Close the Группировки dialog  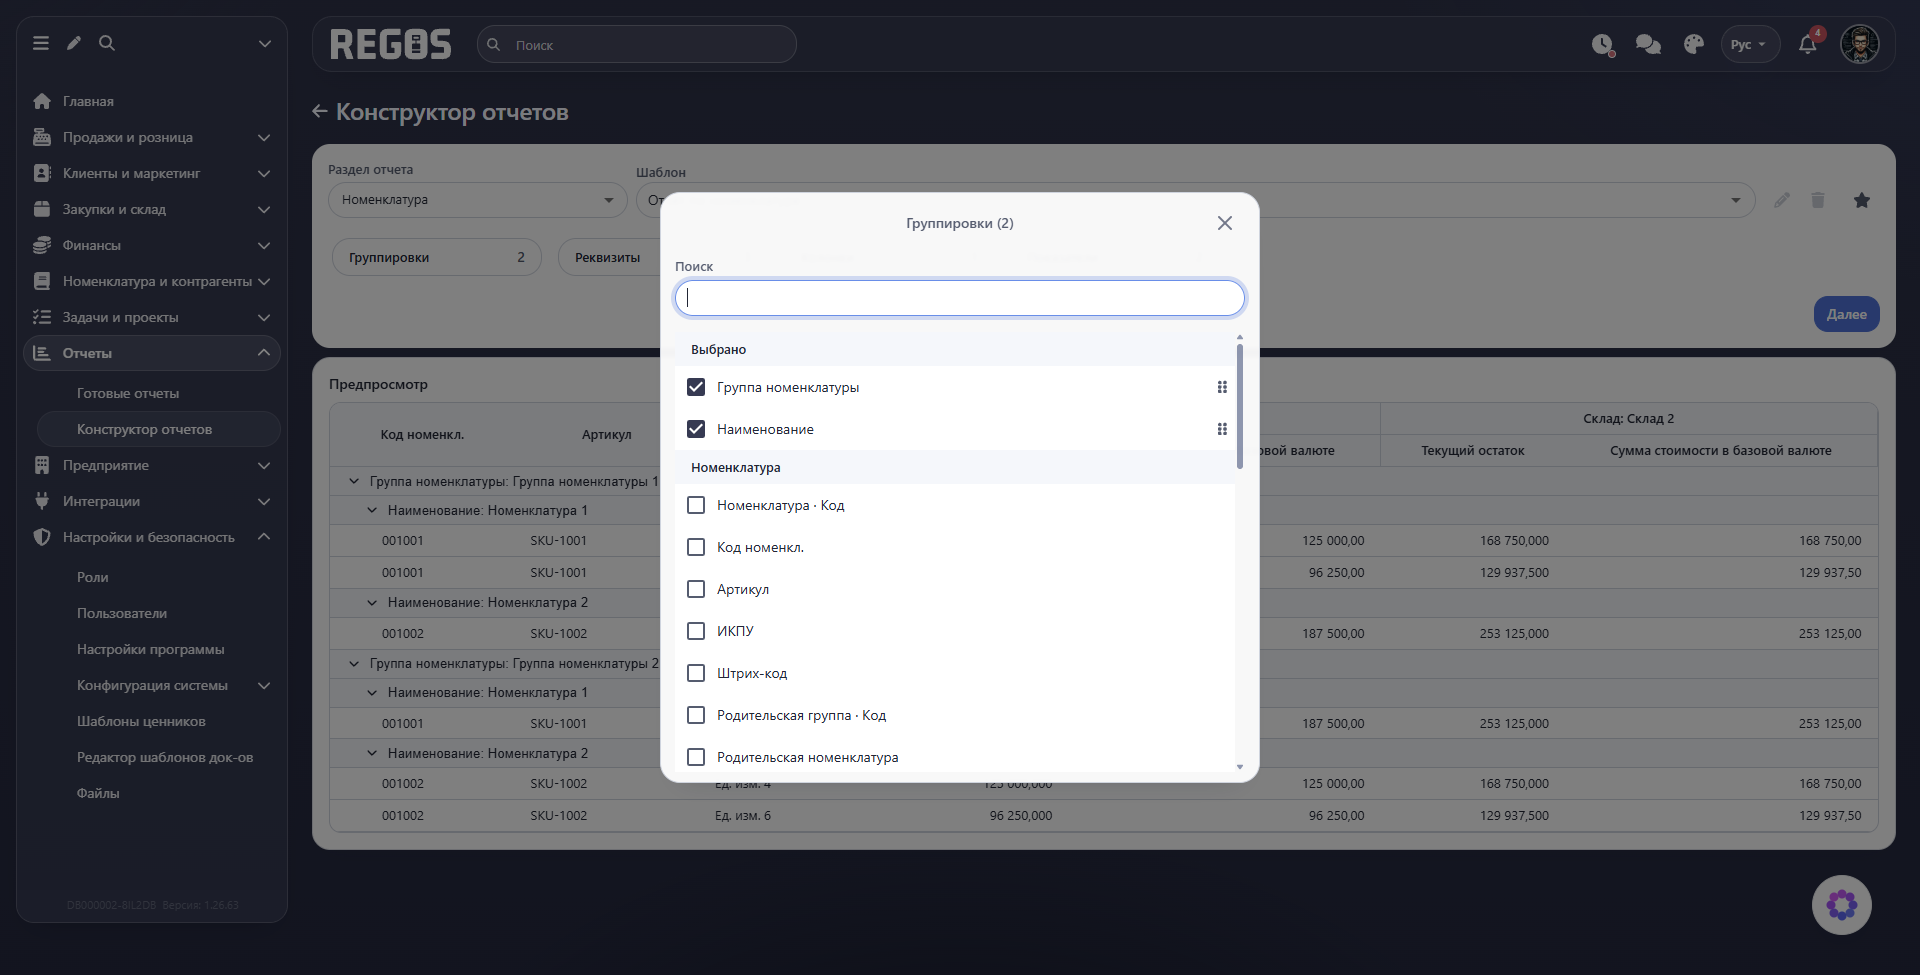pos(1225,223)
